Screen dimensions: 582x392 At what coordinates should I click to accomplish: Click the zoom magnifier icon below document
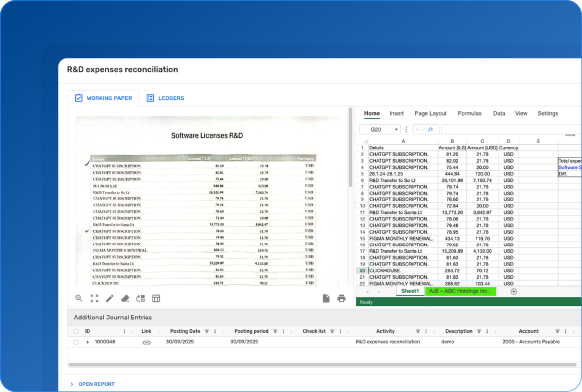click(x=79, y=298)
